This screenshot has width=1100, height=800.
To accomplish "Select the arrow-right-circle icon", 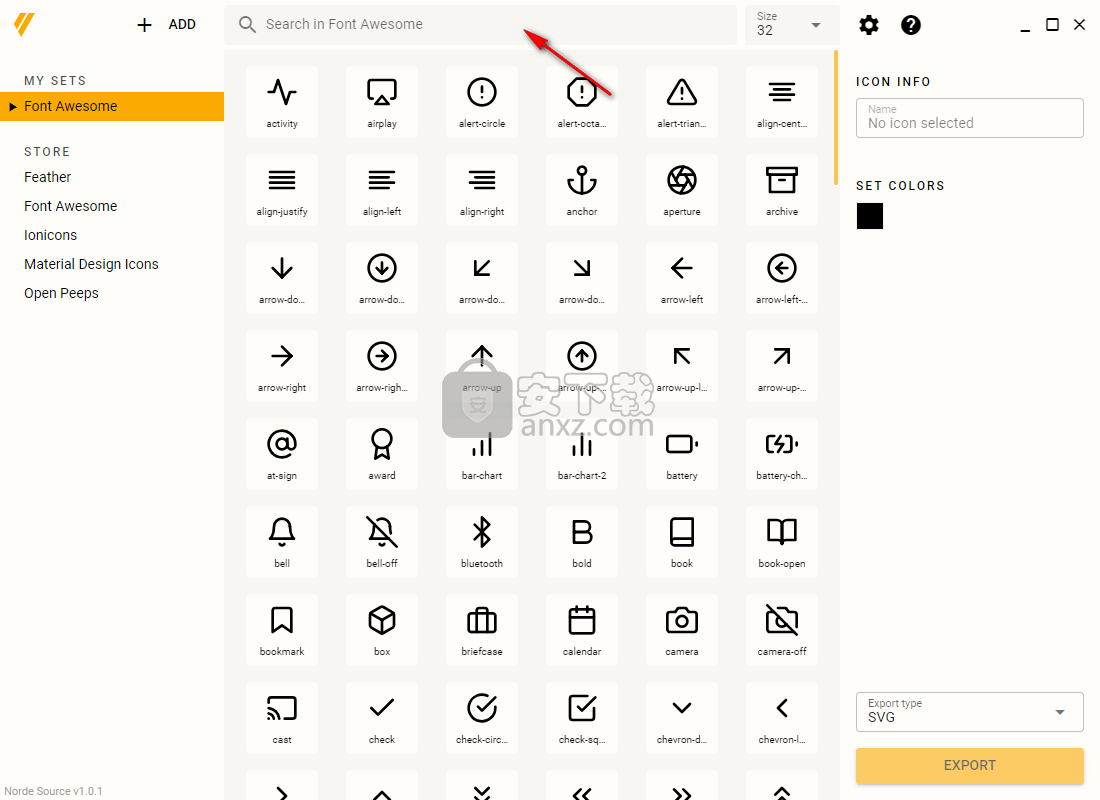I will pos(382,366).
